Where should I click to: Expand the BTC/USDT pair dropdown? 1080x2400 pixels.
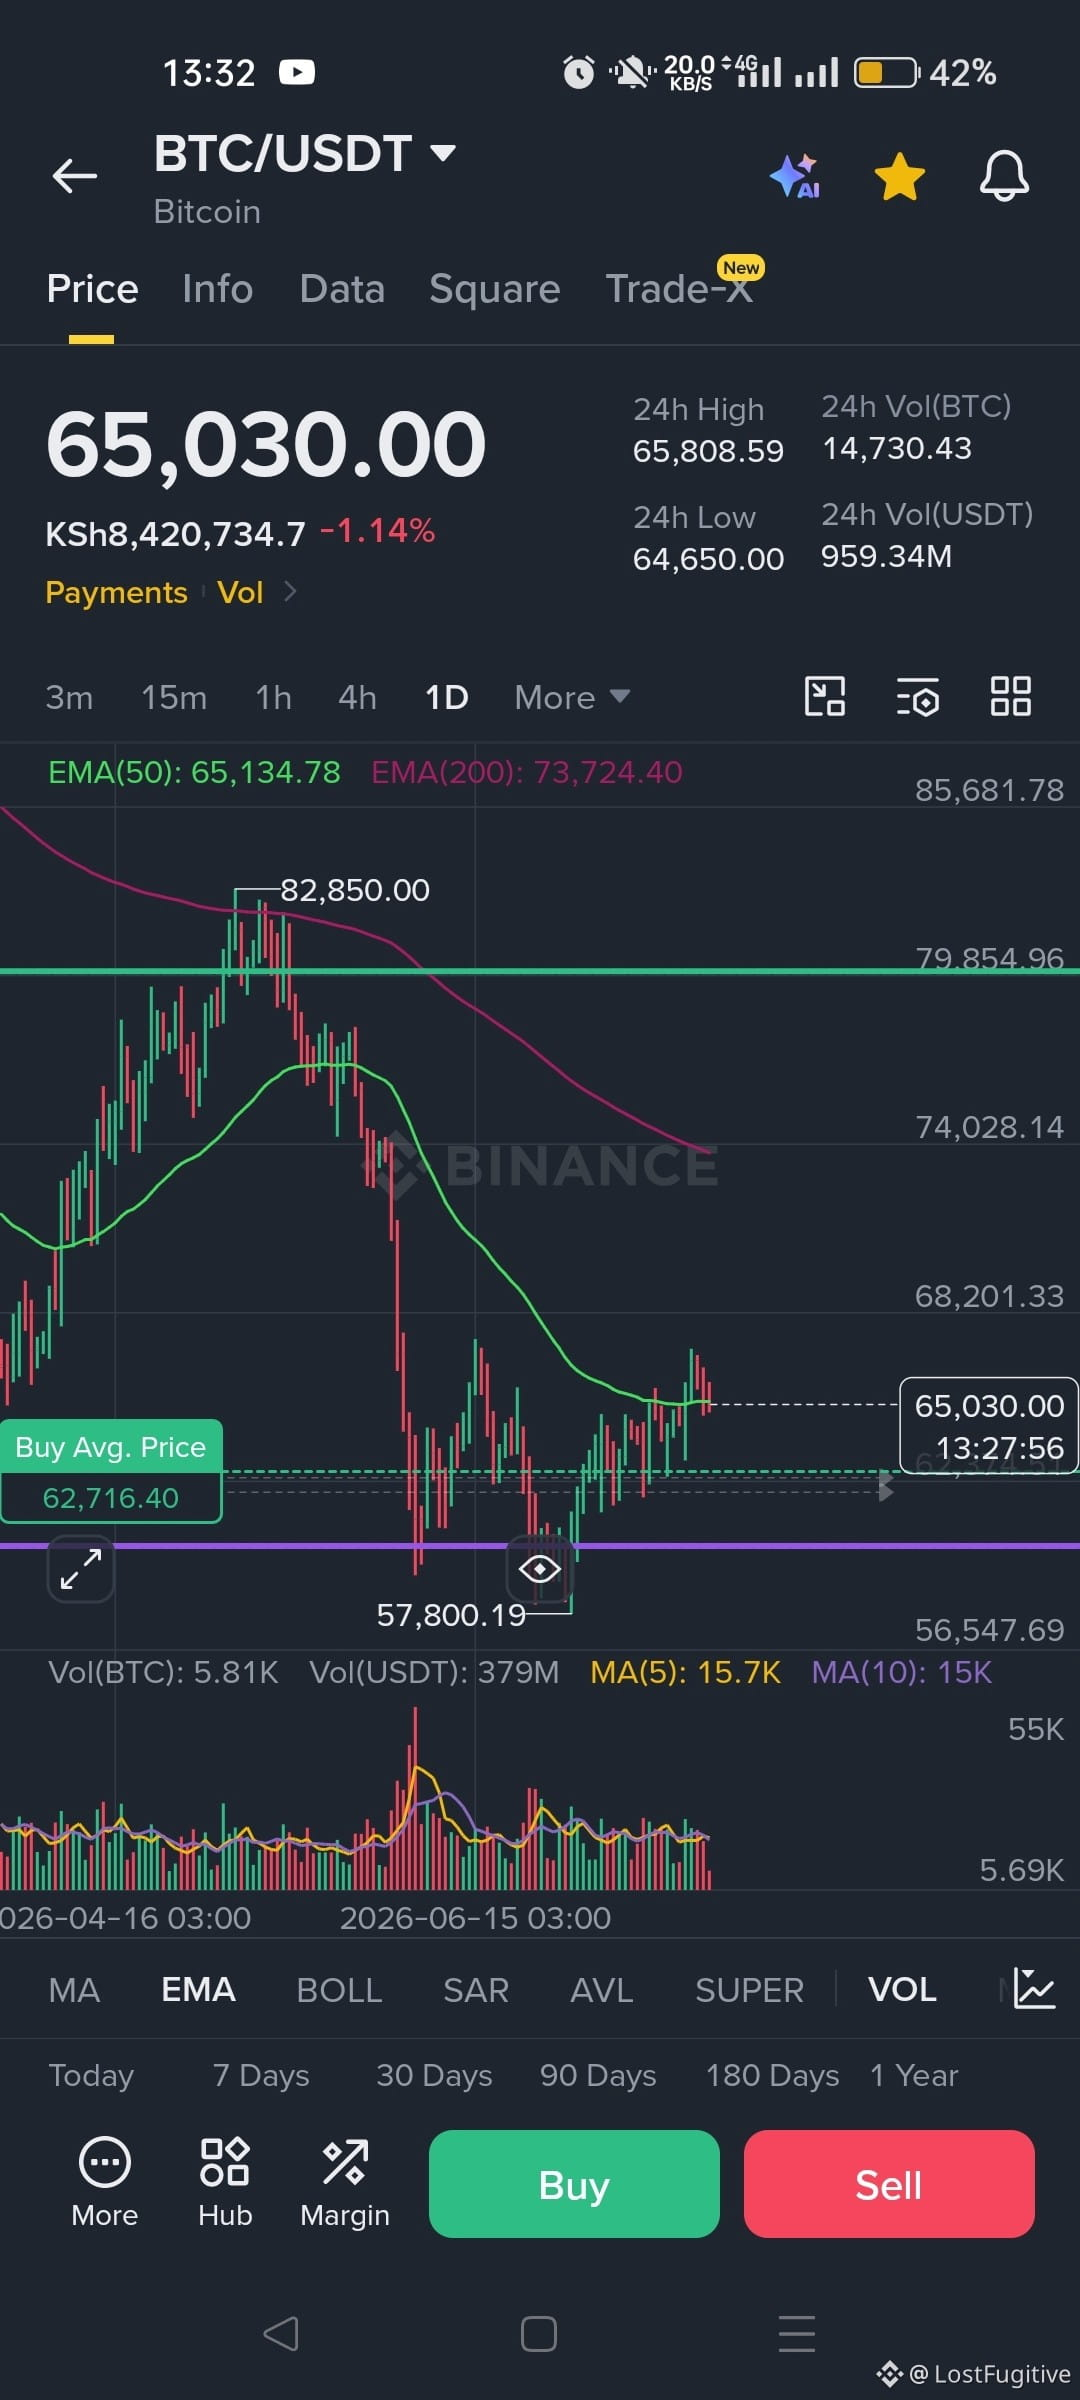(x=443, y=153)
